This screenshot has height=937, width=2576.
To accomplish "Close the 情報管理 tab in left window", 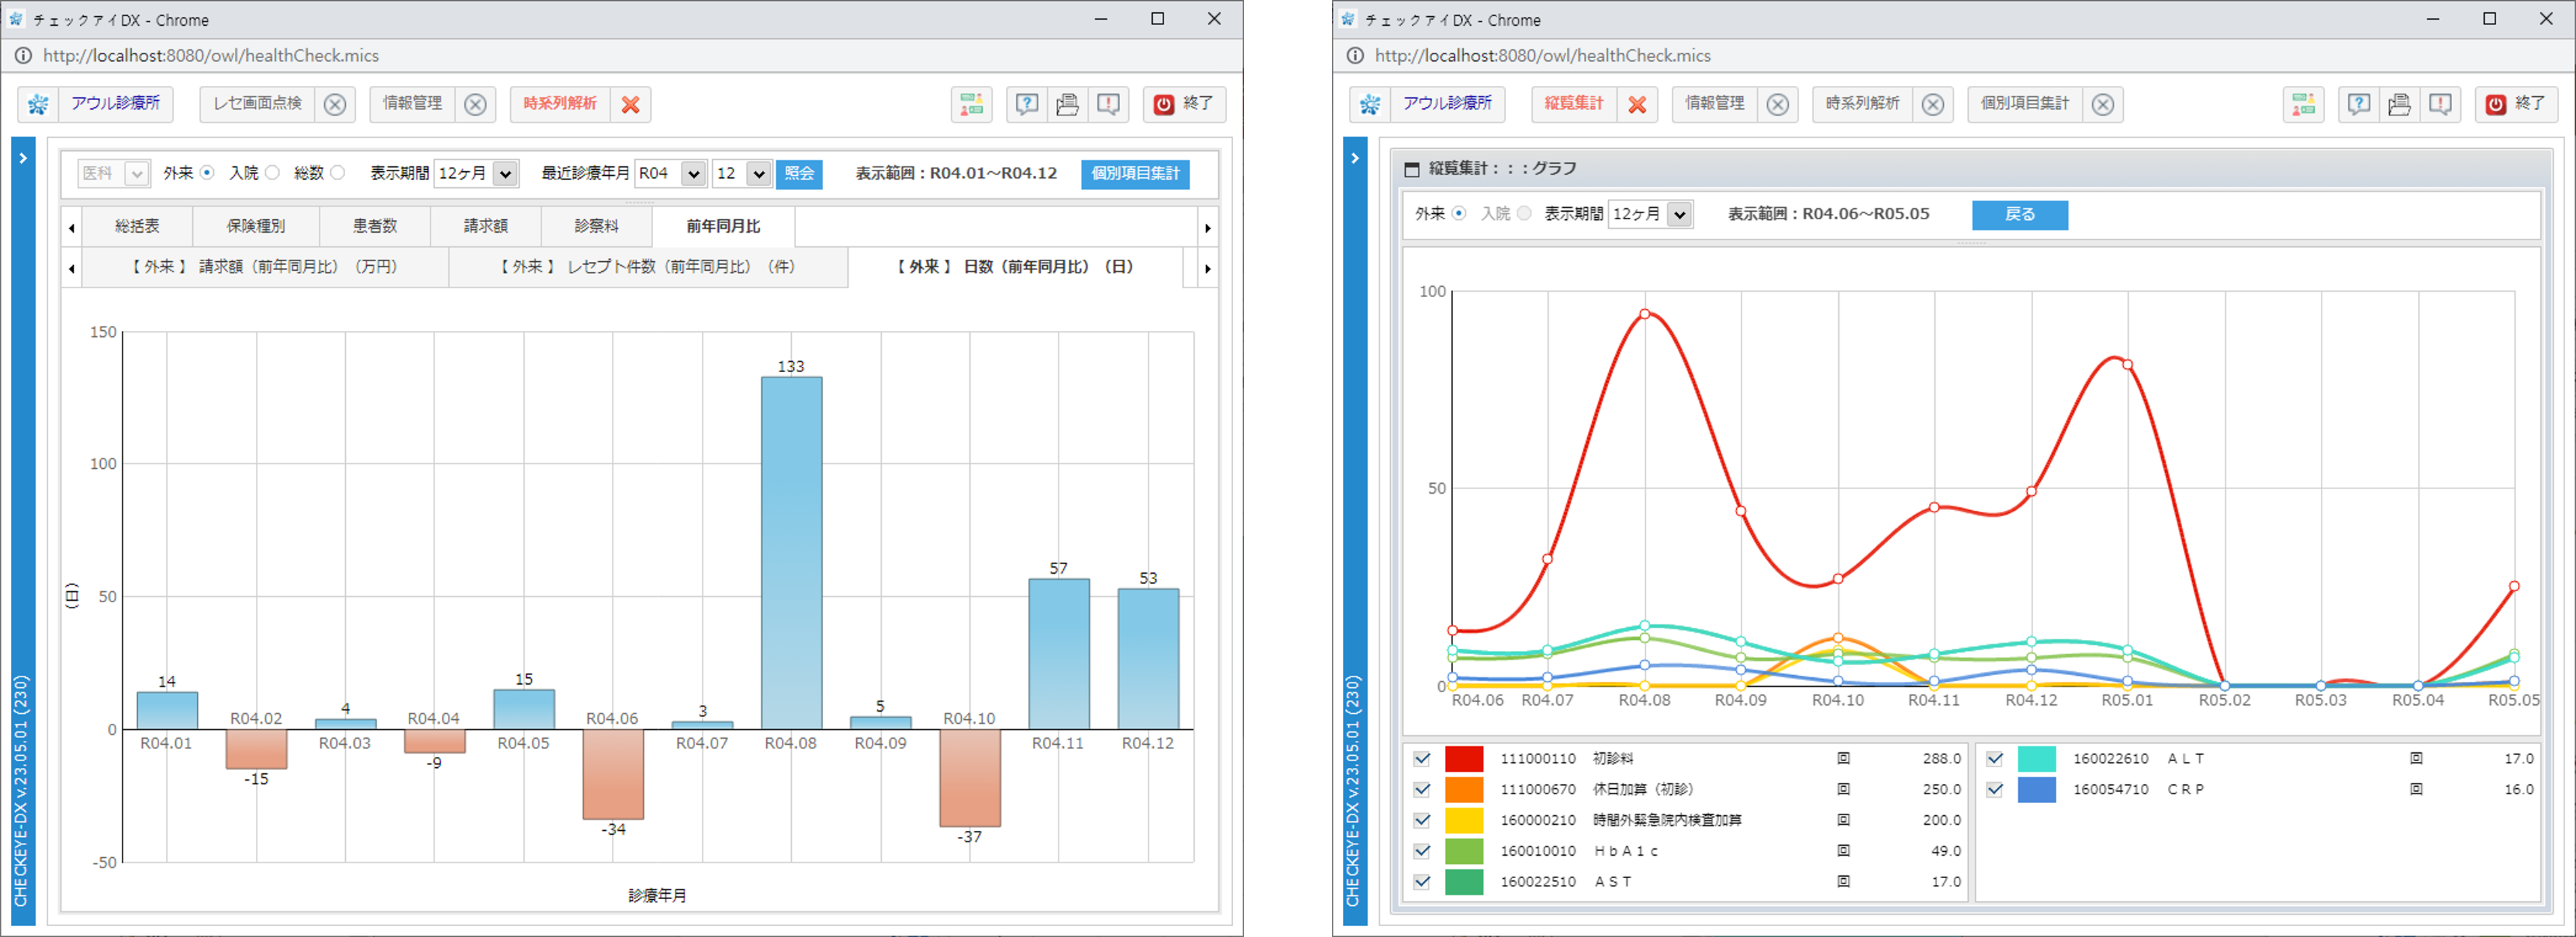I will (x=475, y=104).
